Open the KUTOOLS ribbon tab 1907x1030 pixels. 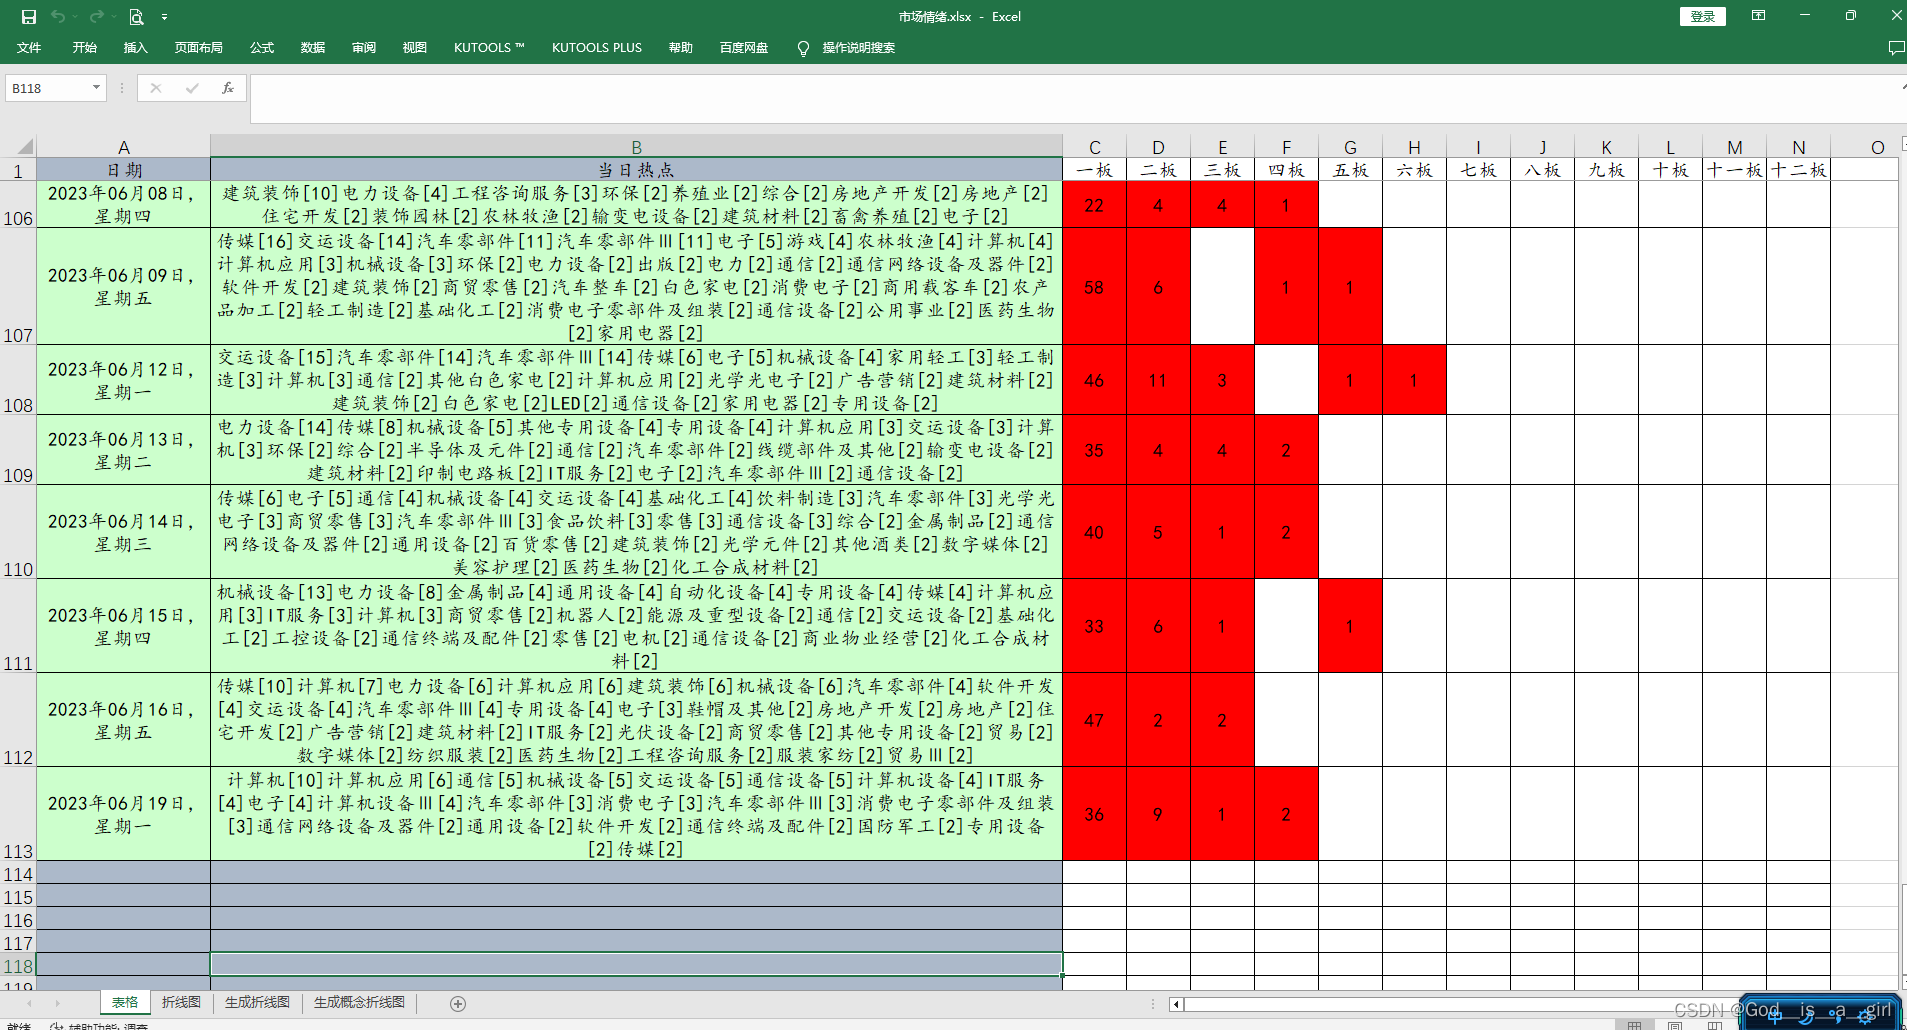[x=489, y=48]
